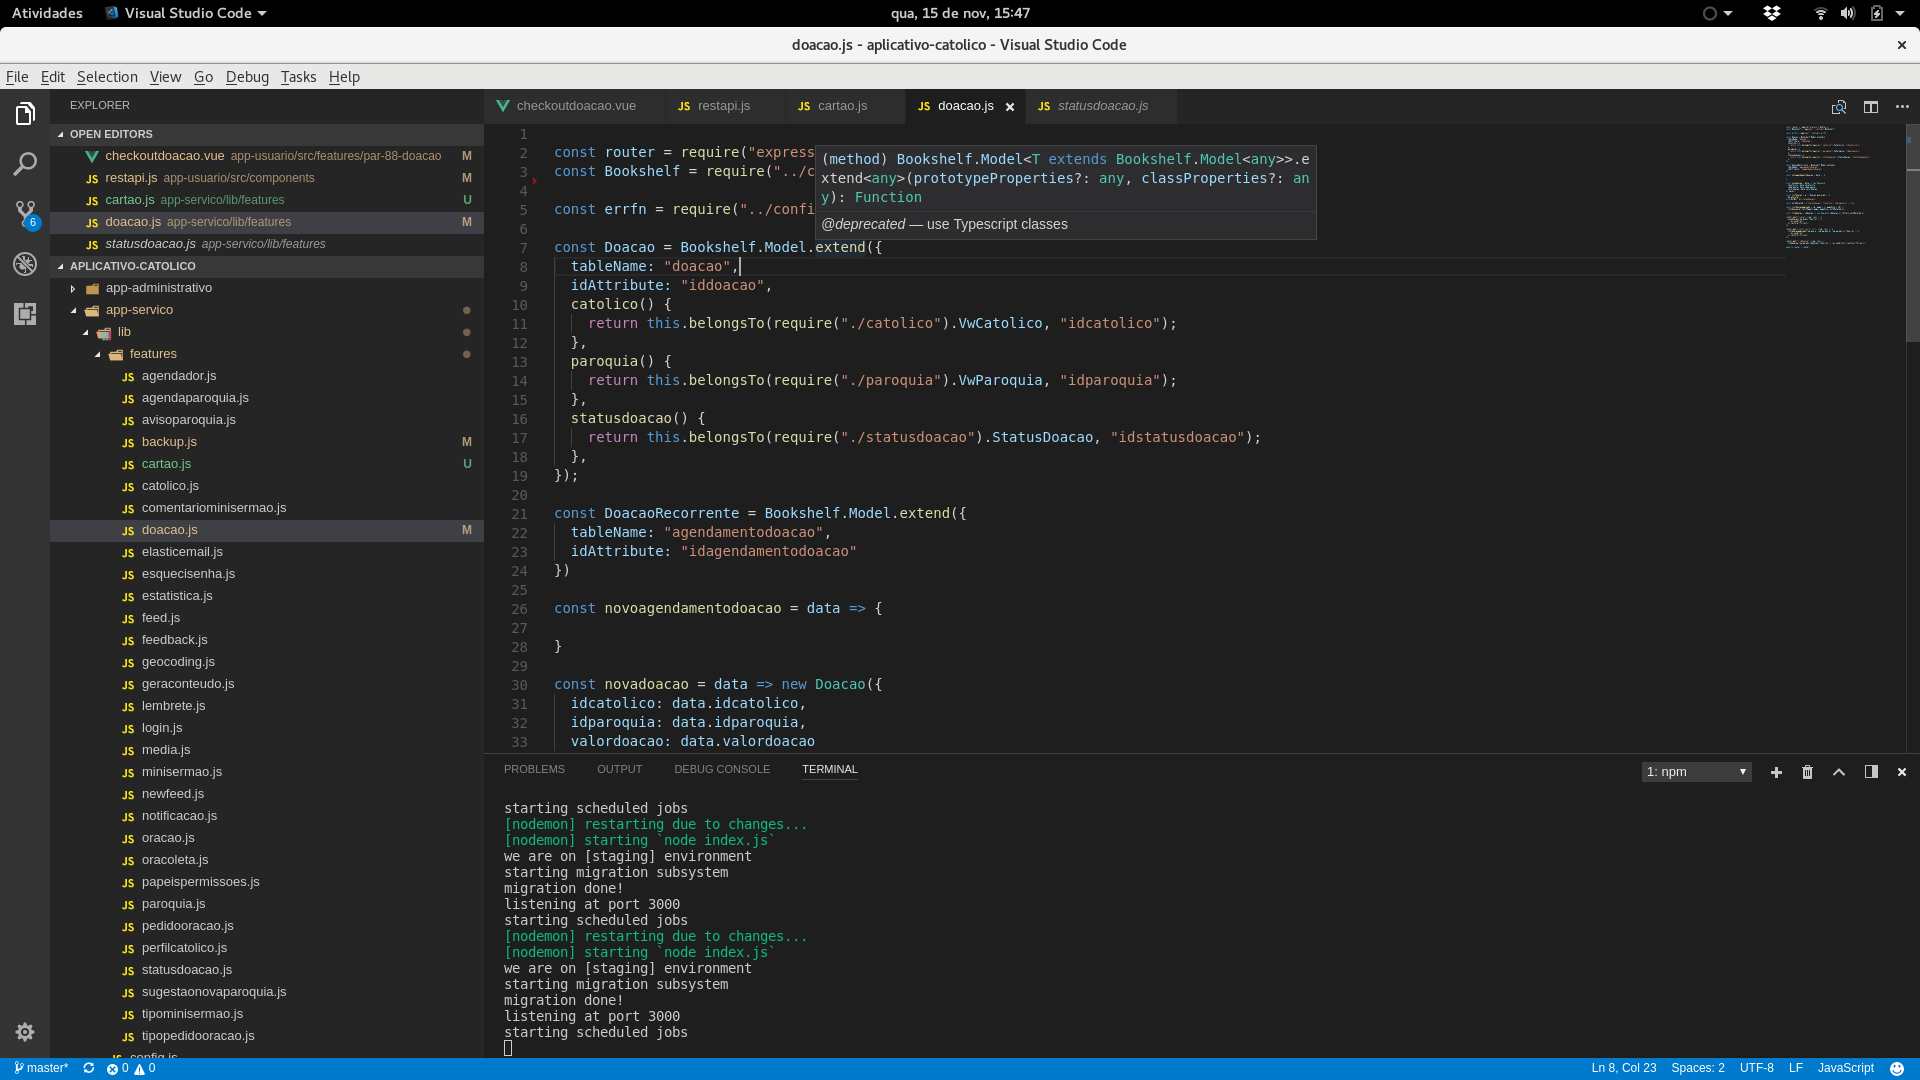This screenshot has width=1920, height=1080.
Task: Move the panel using the layout icon
Action: [x=1871, y=772]
